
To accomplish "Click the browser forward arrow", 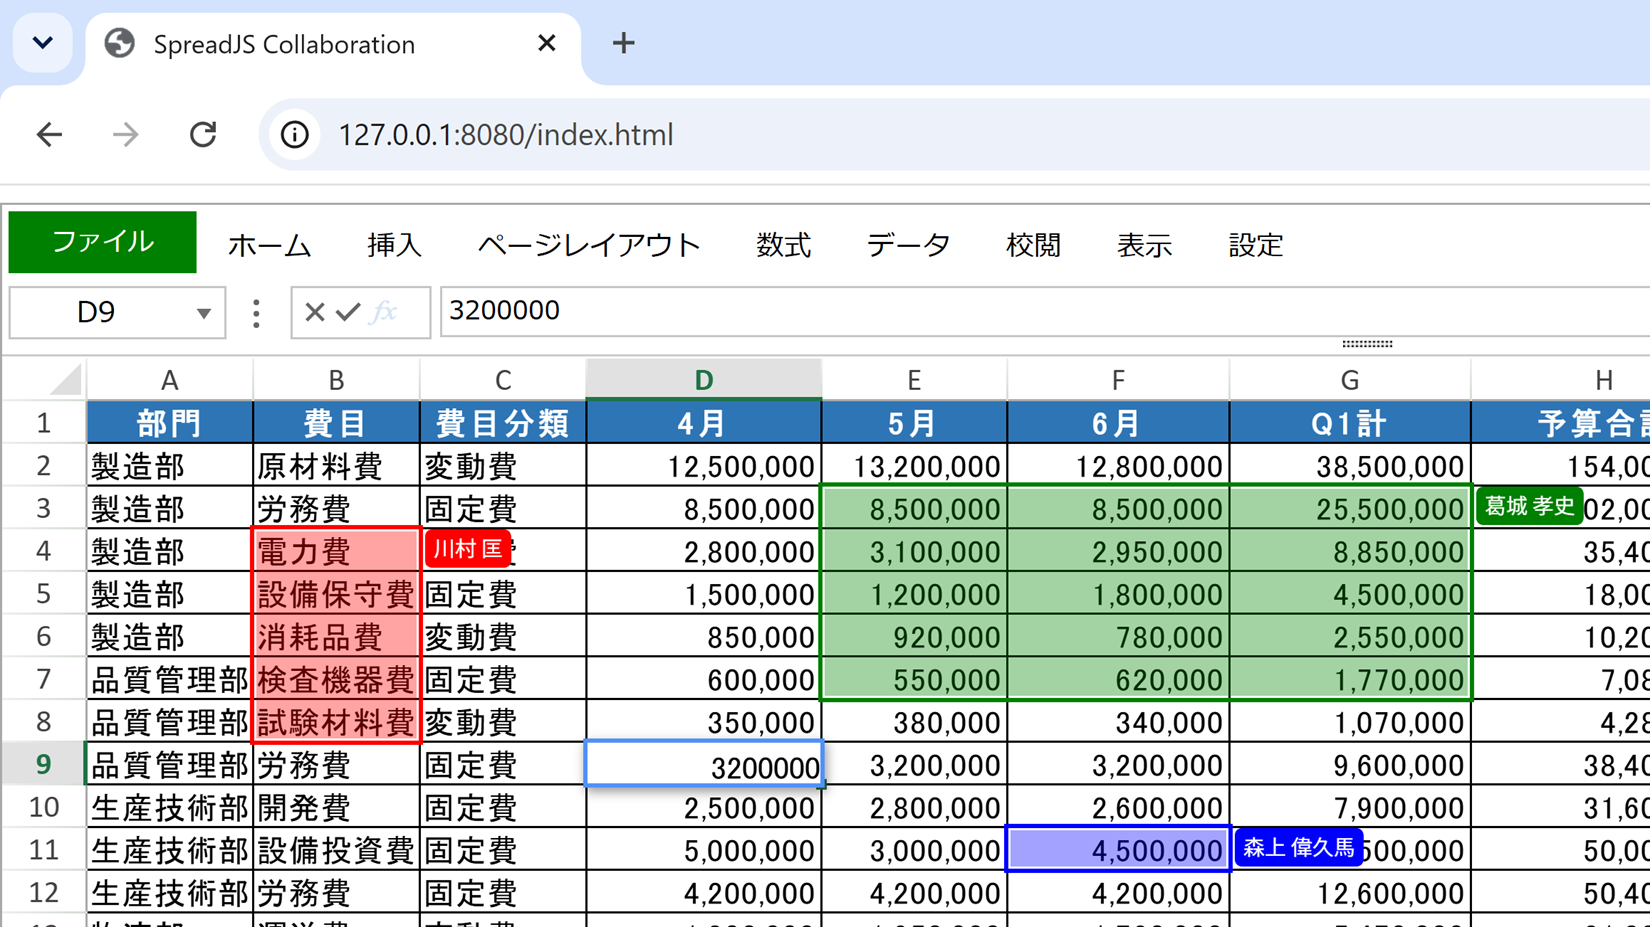I will click(x=125, y=134).
